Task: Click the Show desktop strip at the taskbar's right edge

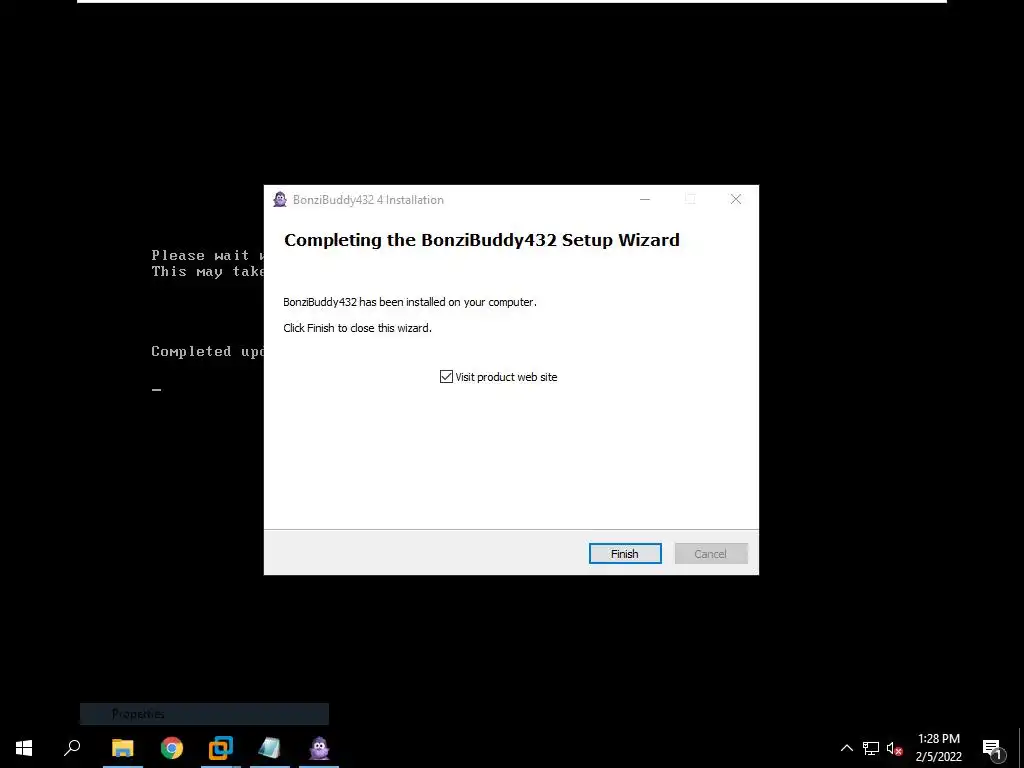Action: click(1021, 748)
